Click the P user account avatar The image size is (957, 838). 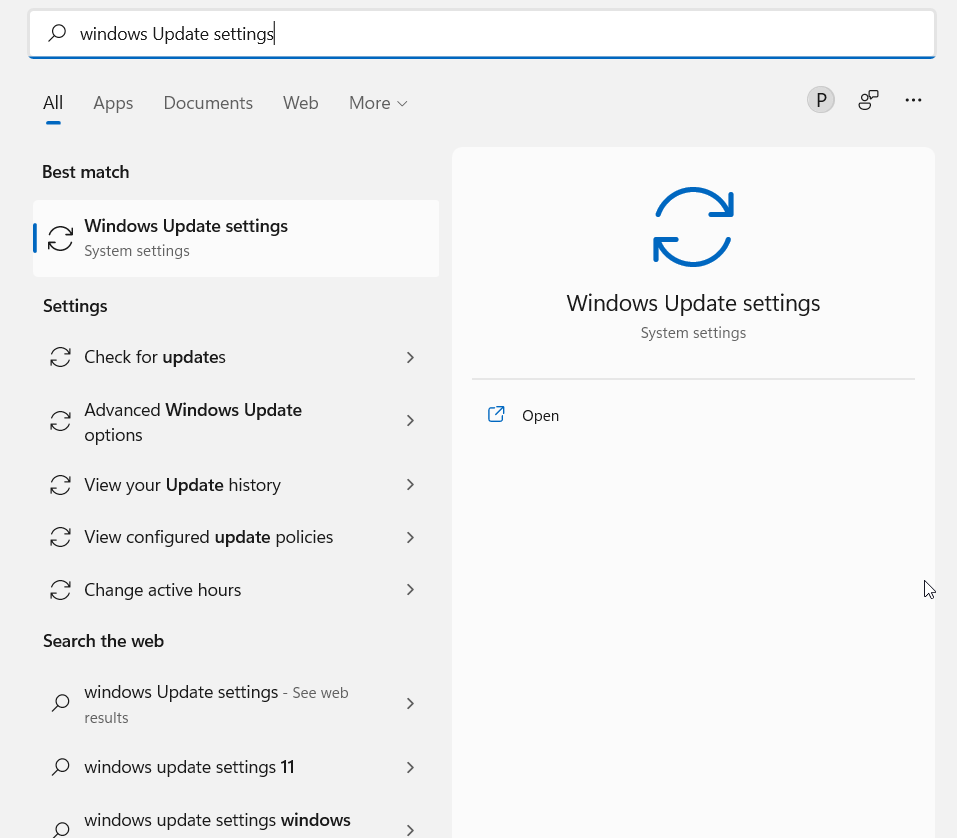click(x=821, y=99)
